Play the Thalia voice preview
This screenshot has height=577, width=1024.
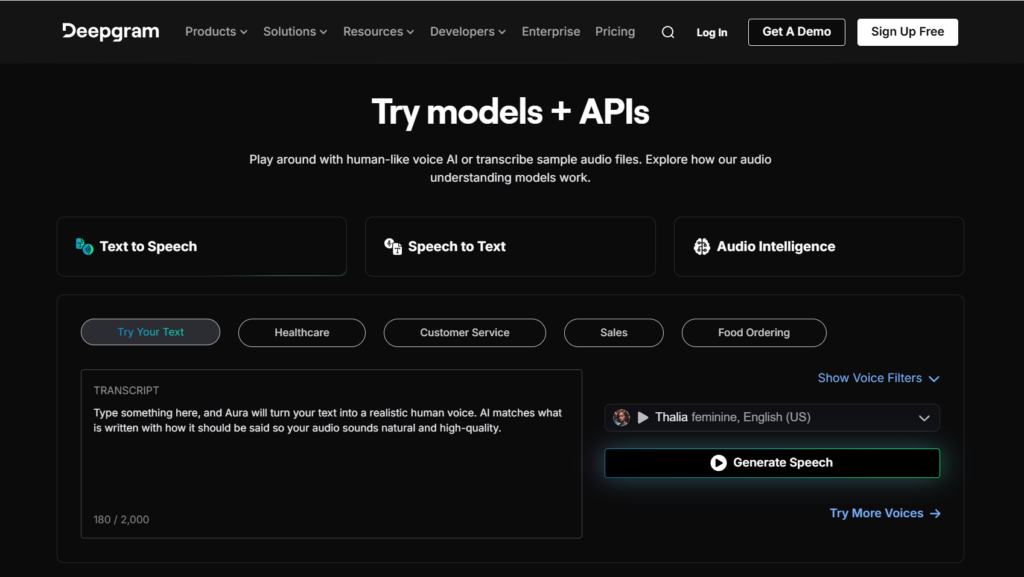click(643, 417)
